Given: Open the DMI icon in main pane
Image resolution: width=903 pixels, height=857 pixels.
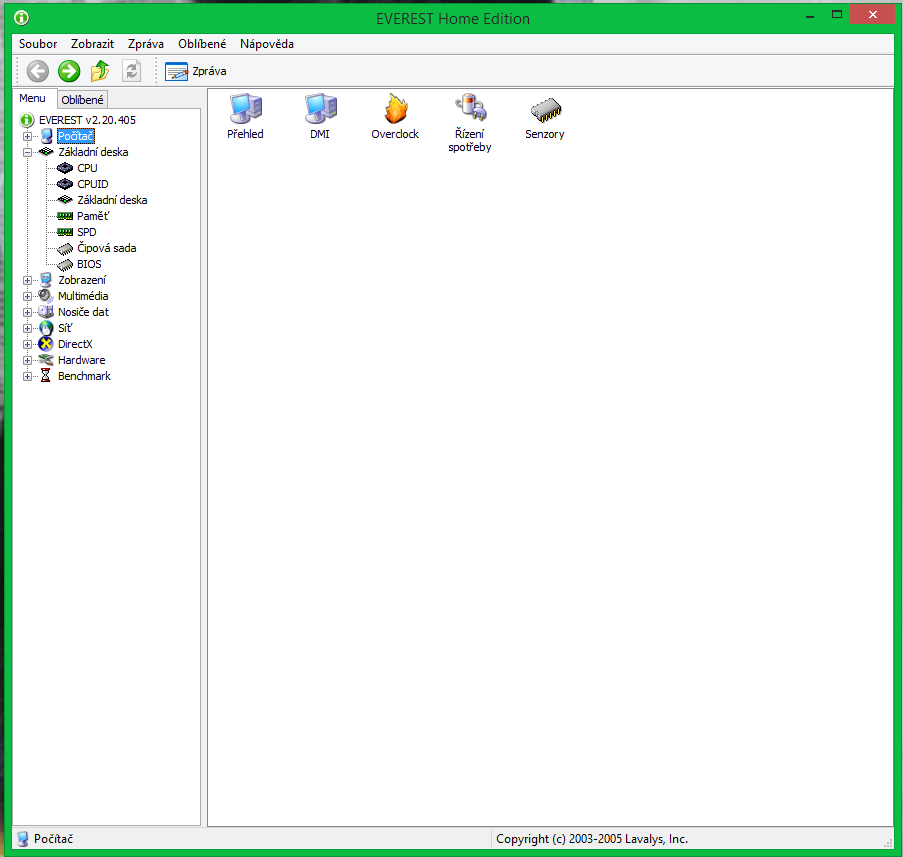Looking at the screenshot, I should [x=320, y=116].
